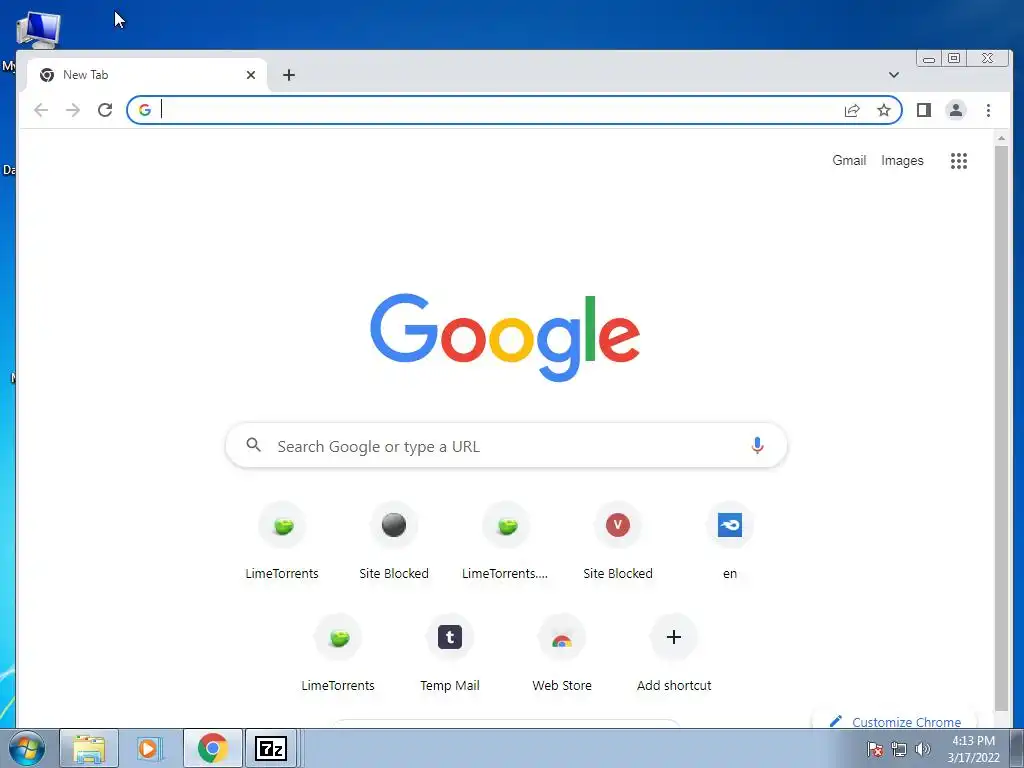This screenshot has width=1024, height=768.
Task: Open the Temp Mail shortcut
Action: (x=450, y=654)
